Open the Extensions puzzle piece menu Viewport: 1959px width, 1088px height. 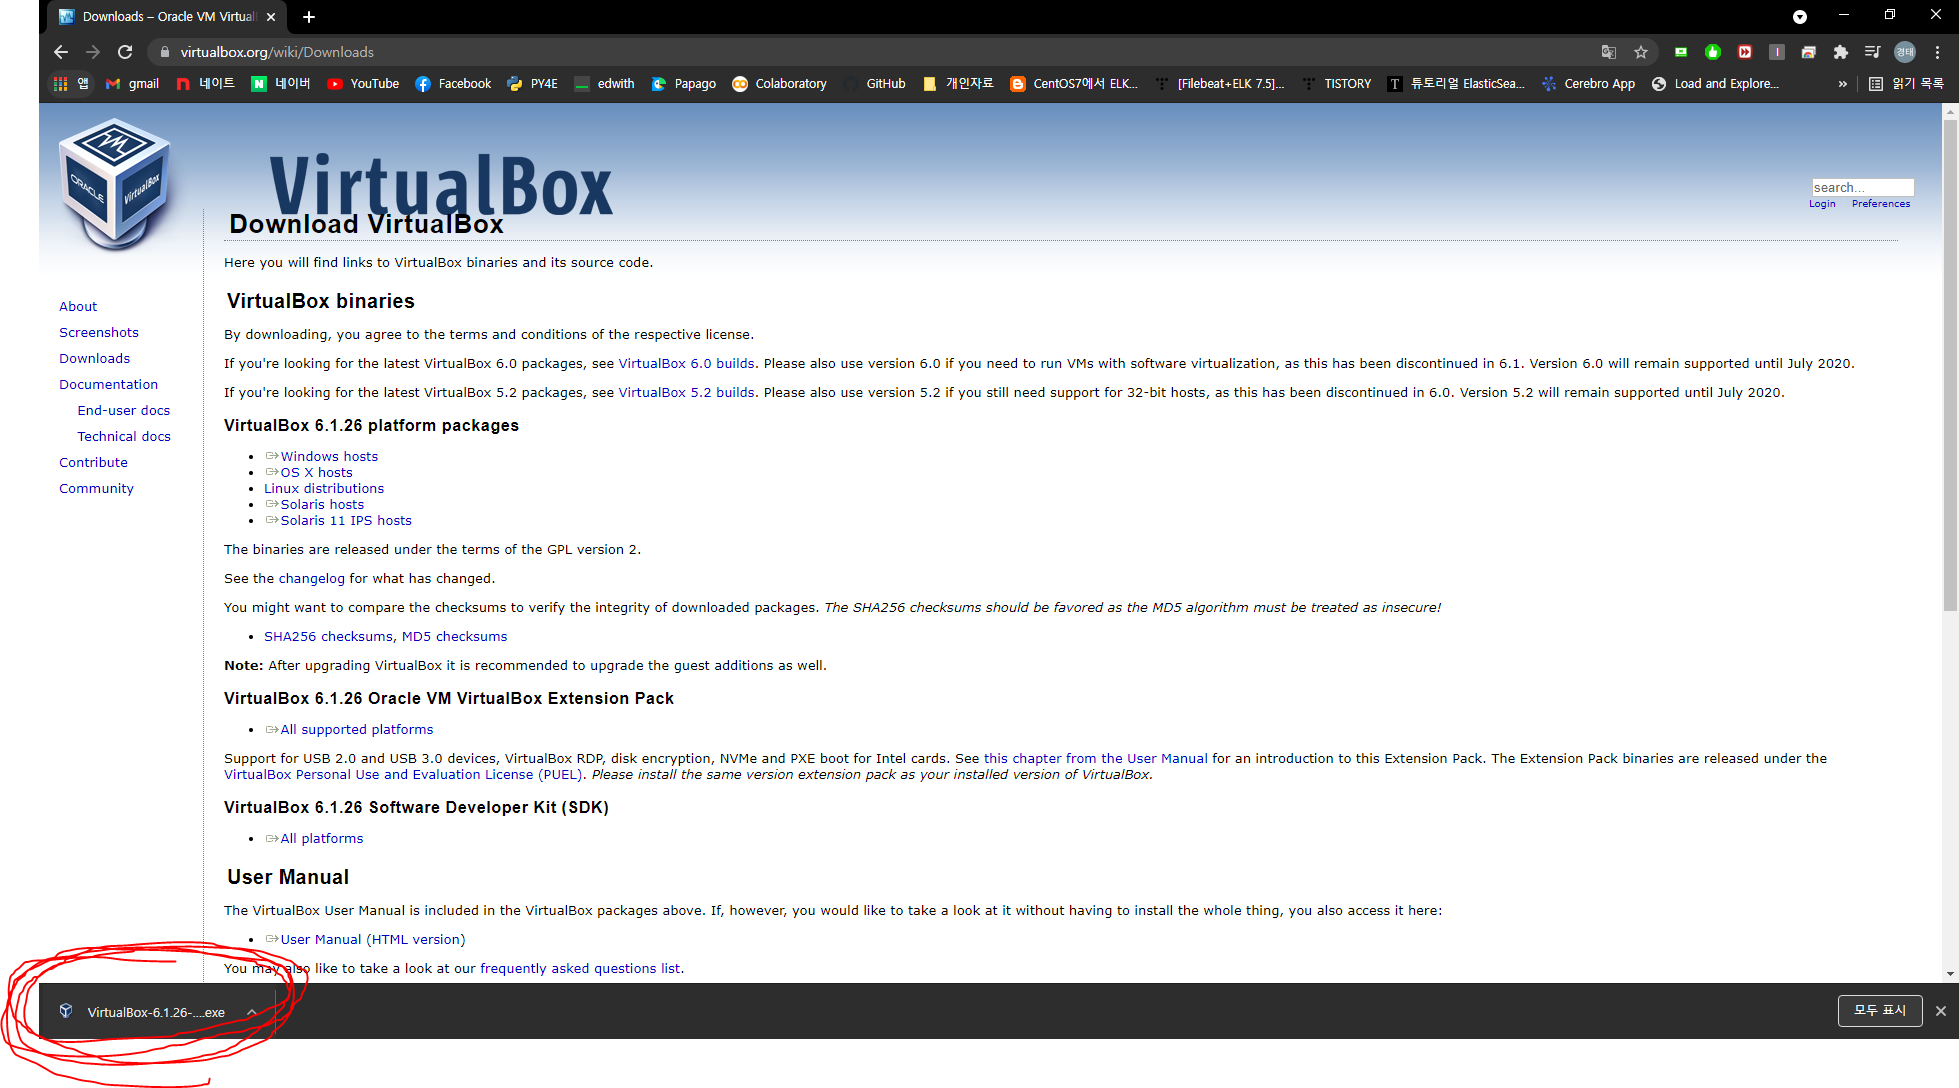click(x=1840, y=52)
